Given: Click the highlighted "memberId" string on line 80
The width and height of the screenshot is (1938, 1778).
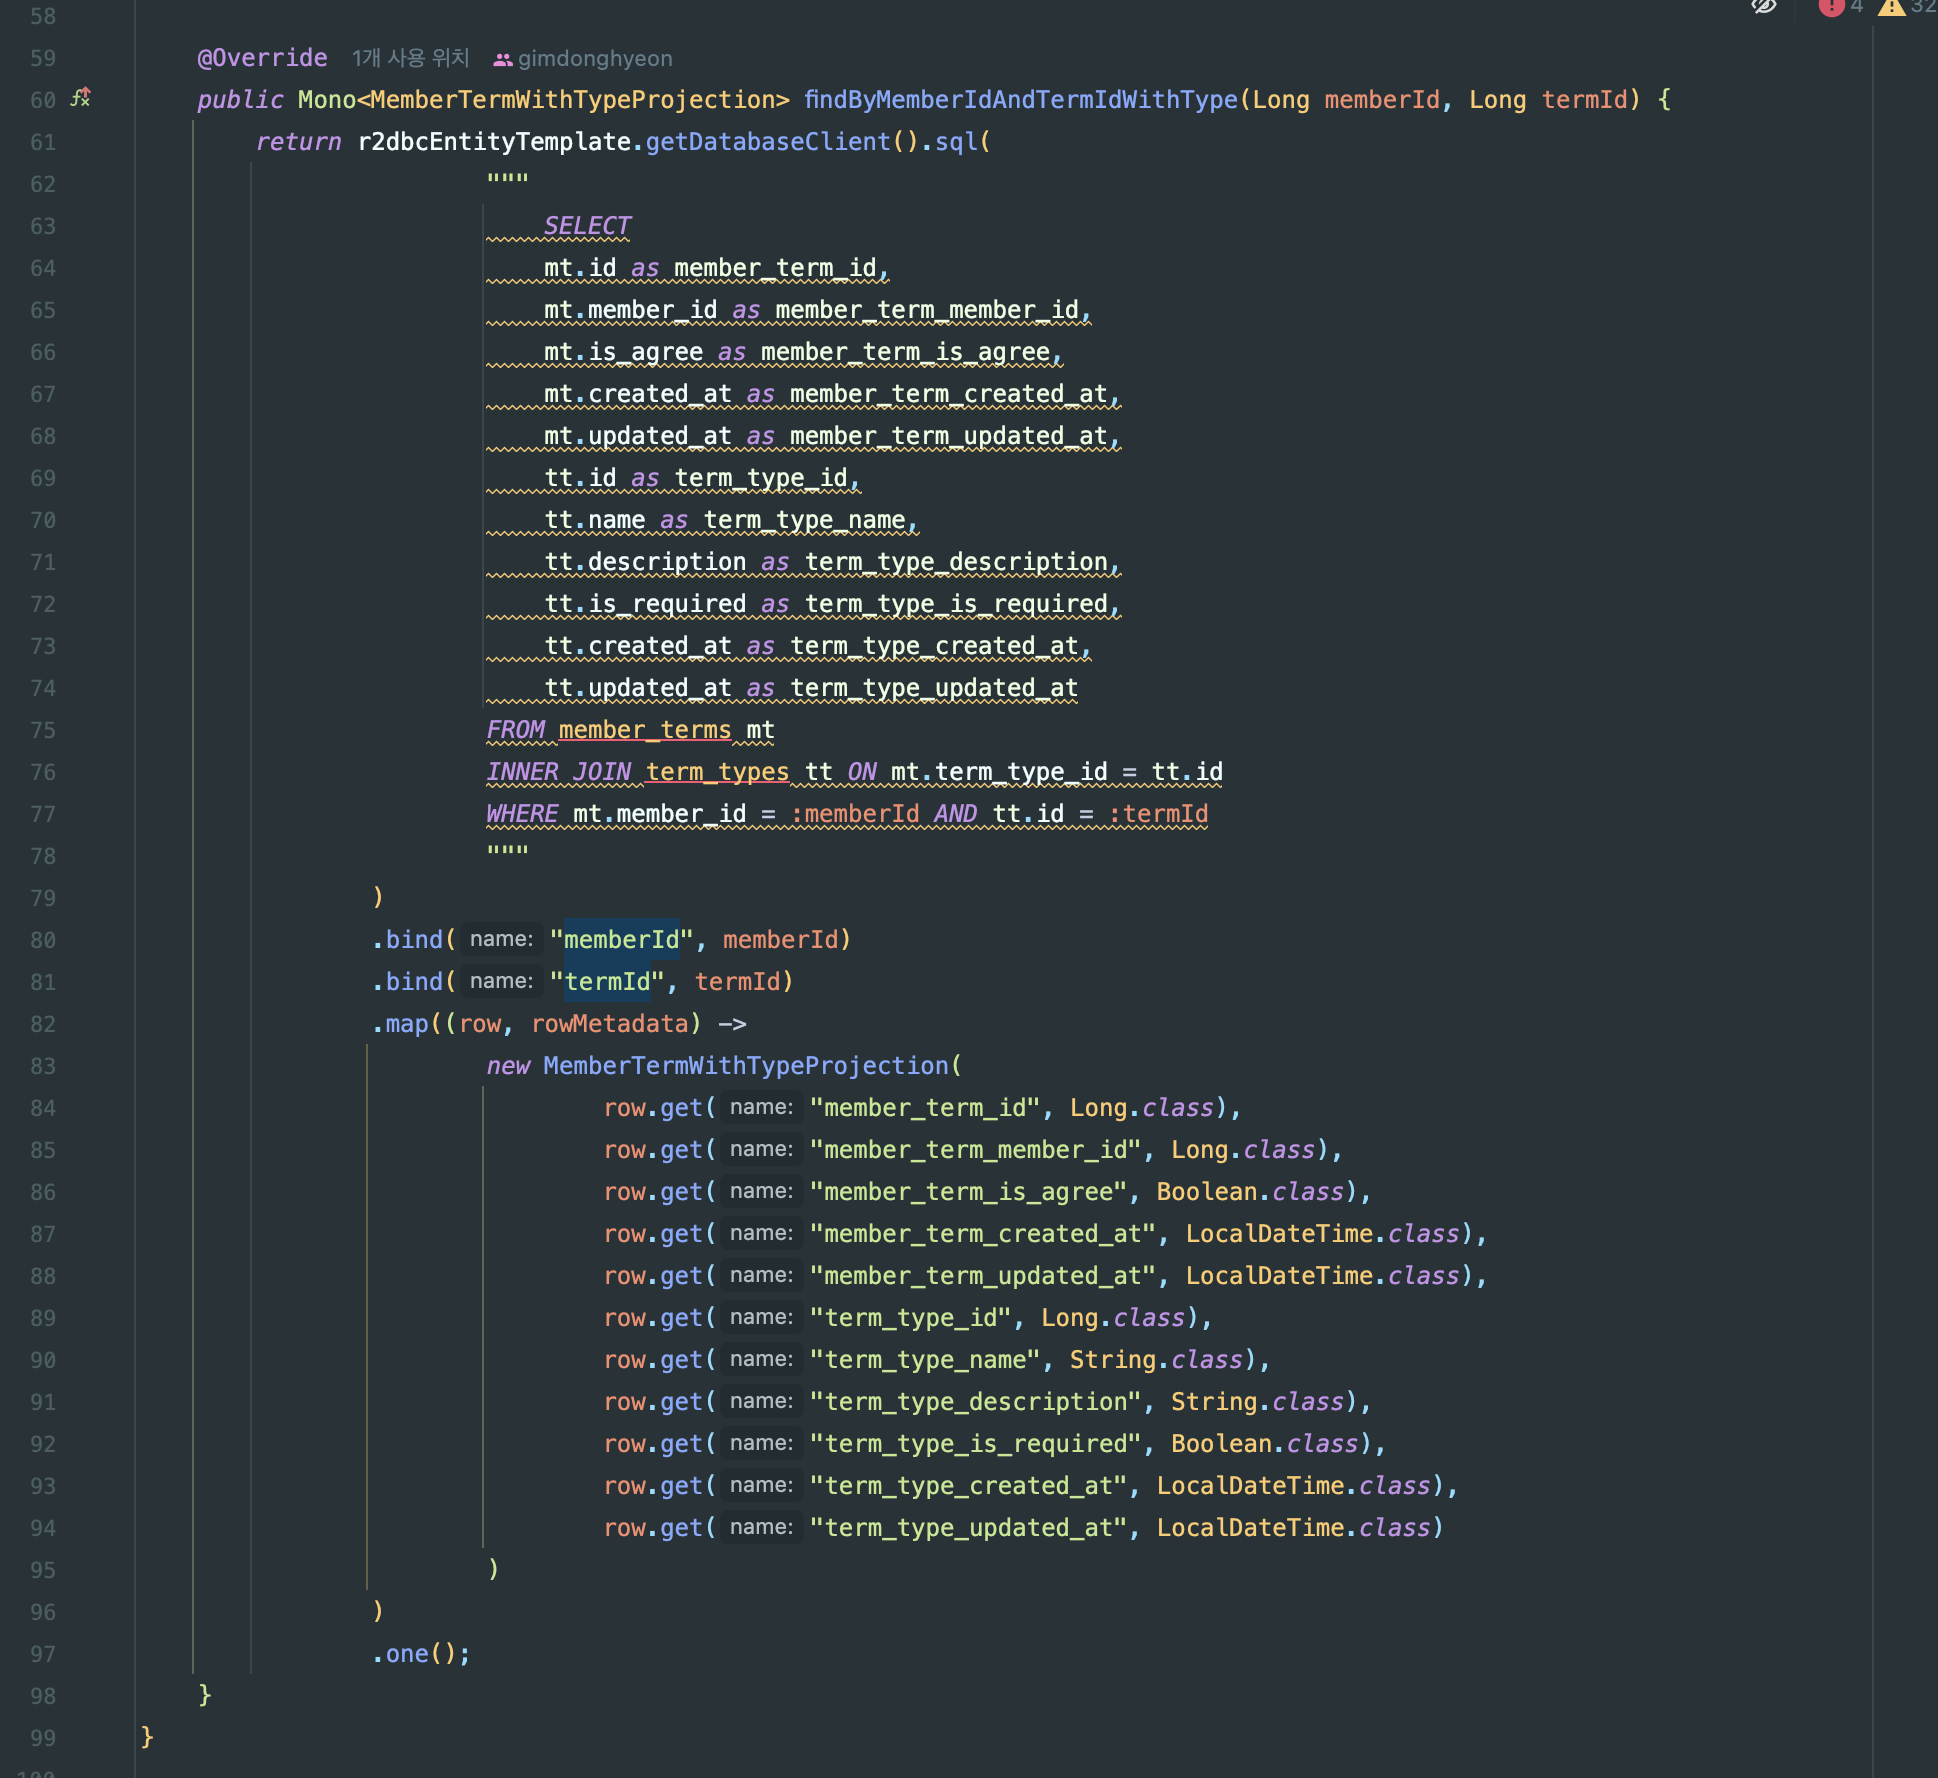Looking at the screenshot, I should tap(621, 940).
